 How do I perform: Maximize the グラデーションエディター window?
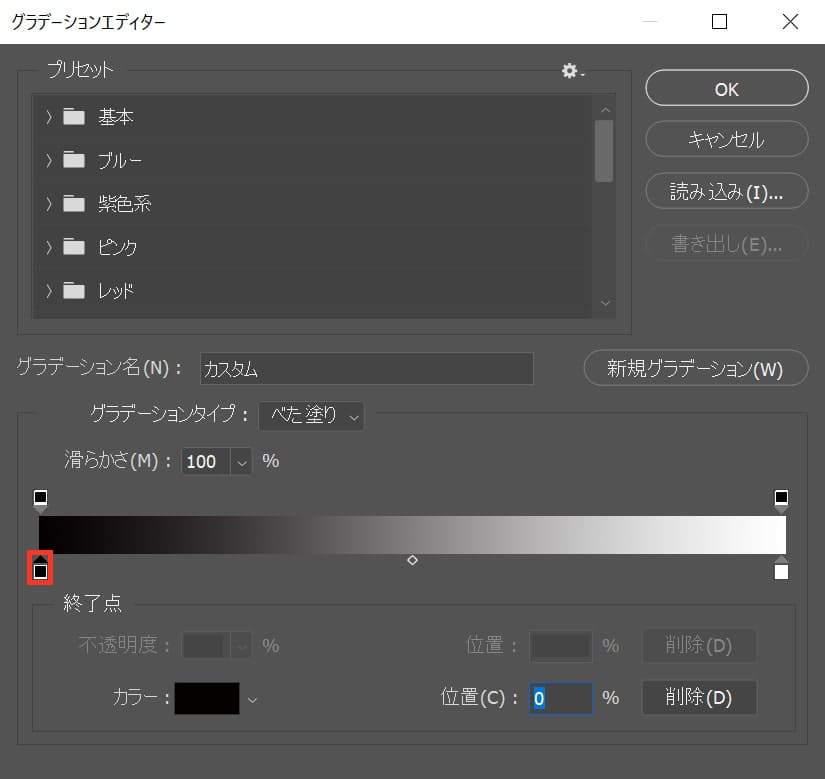coord(719,22)
